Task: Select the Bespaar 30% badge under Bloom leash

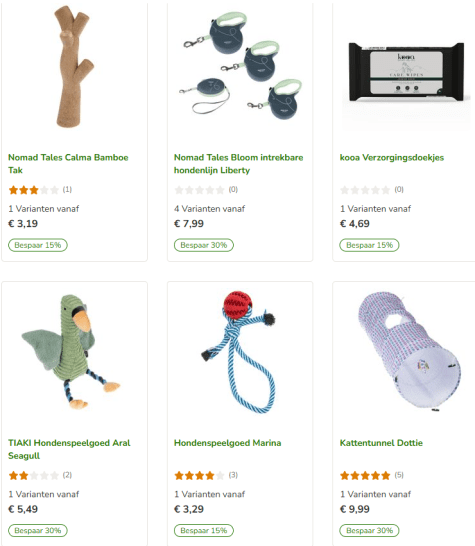Action: [204, 245]
